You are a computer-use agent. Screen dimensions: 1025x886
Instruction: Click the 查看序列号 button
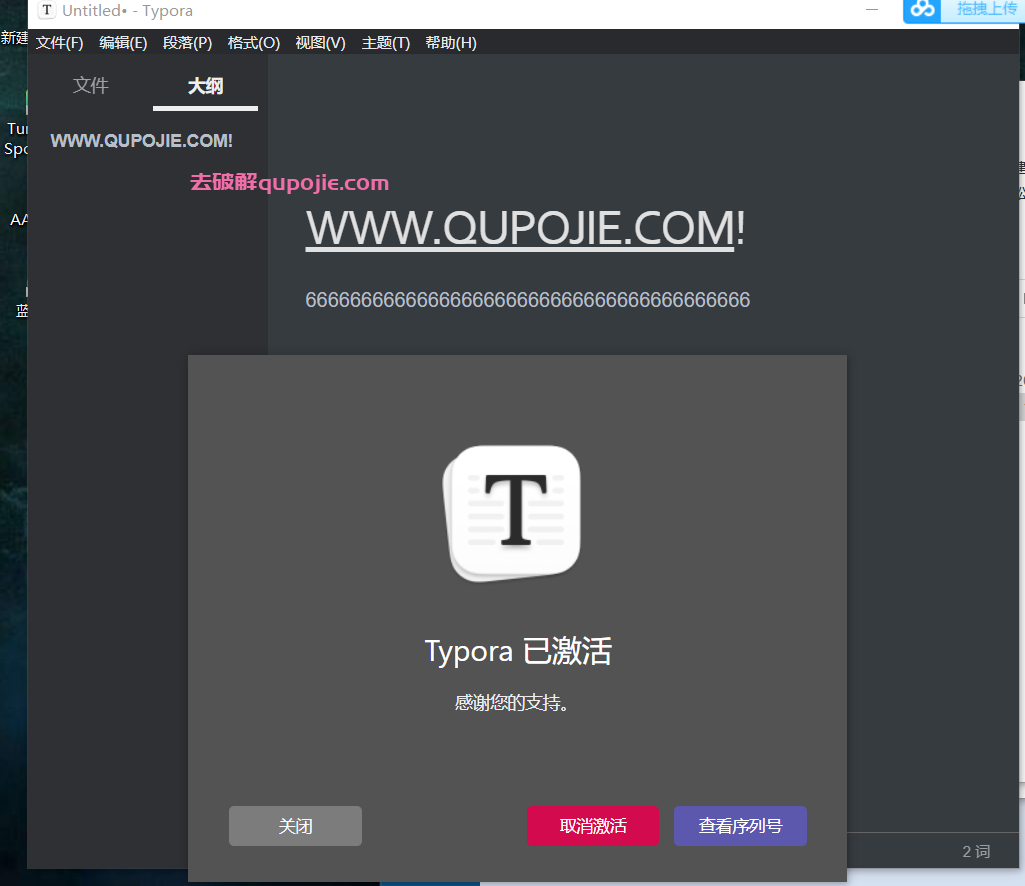740,826
